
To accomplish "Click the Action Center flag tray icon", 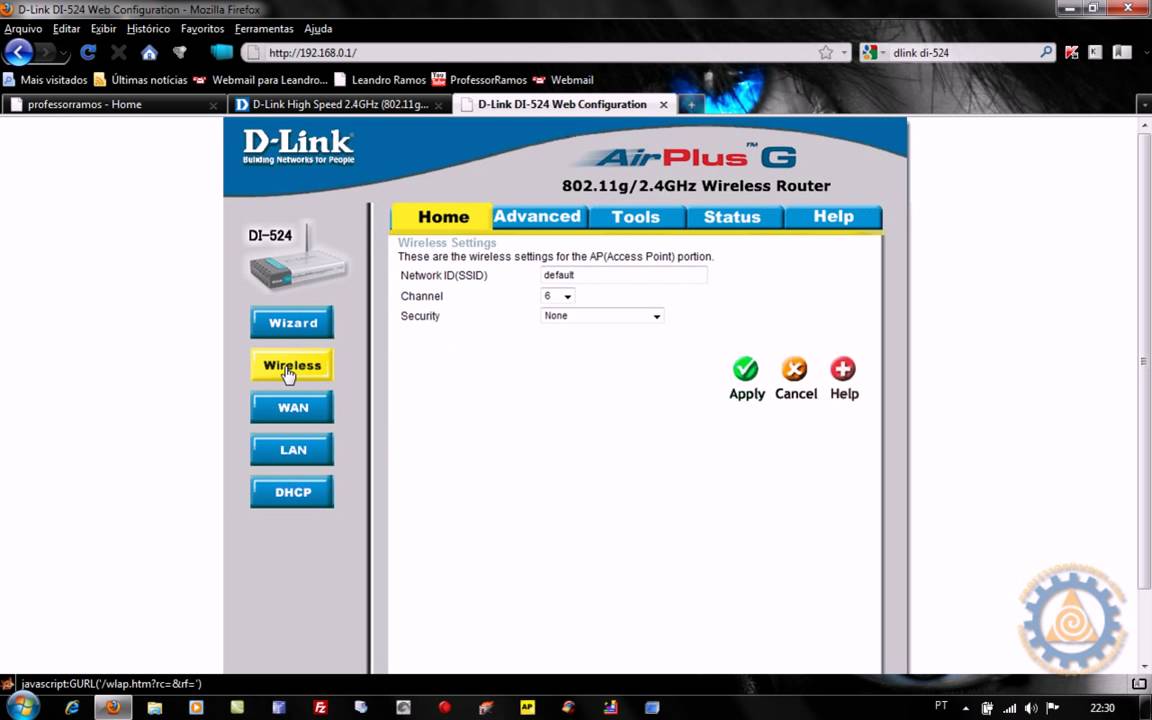I will 1052,708.
